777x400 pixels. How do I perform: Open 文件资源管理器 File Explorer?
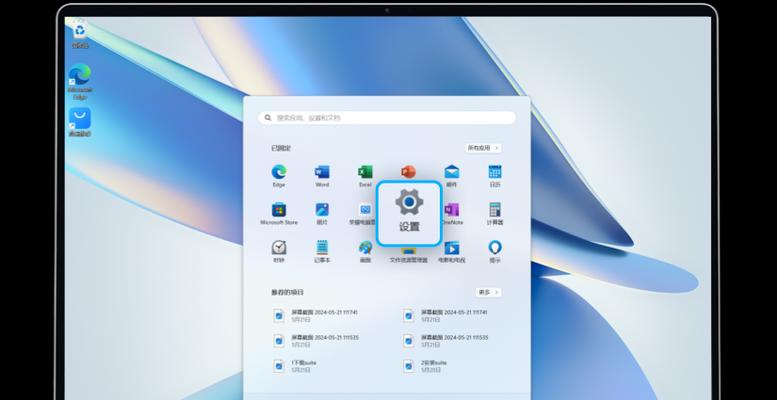408,255
